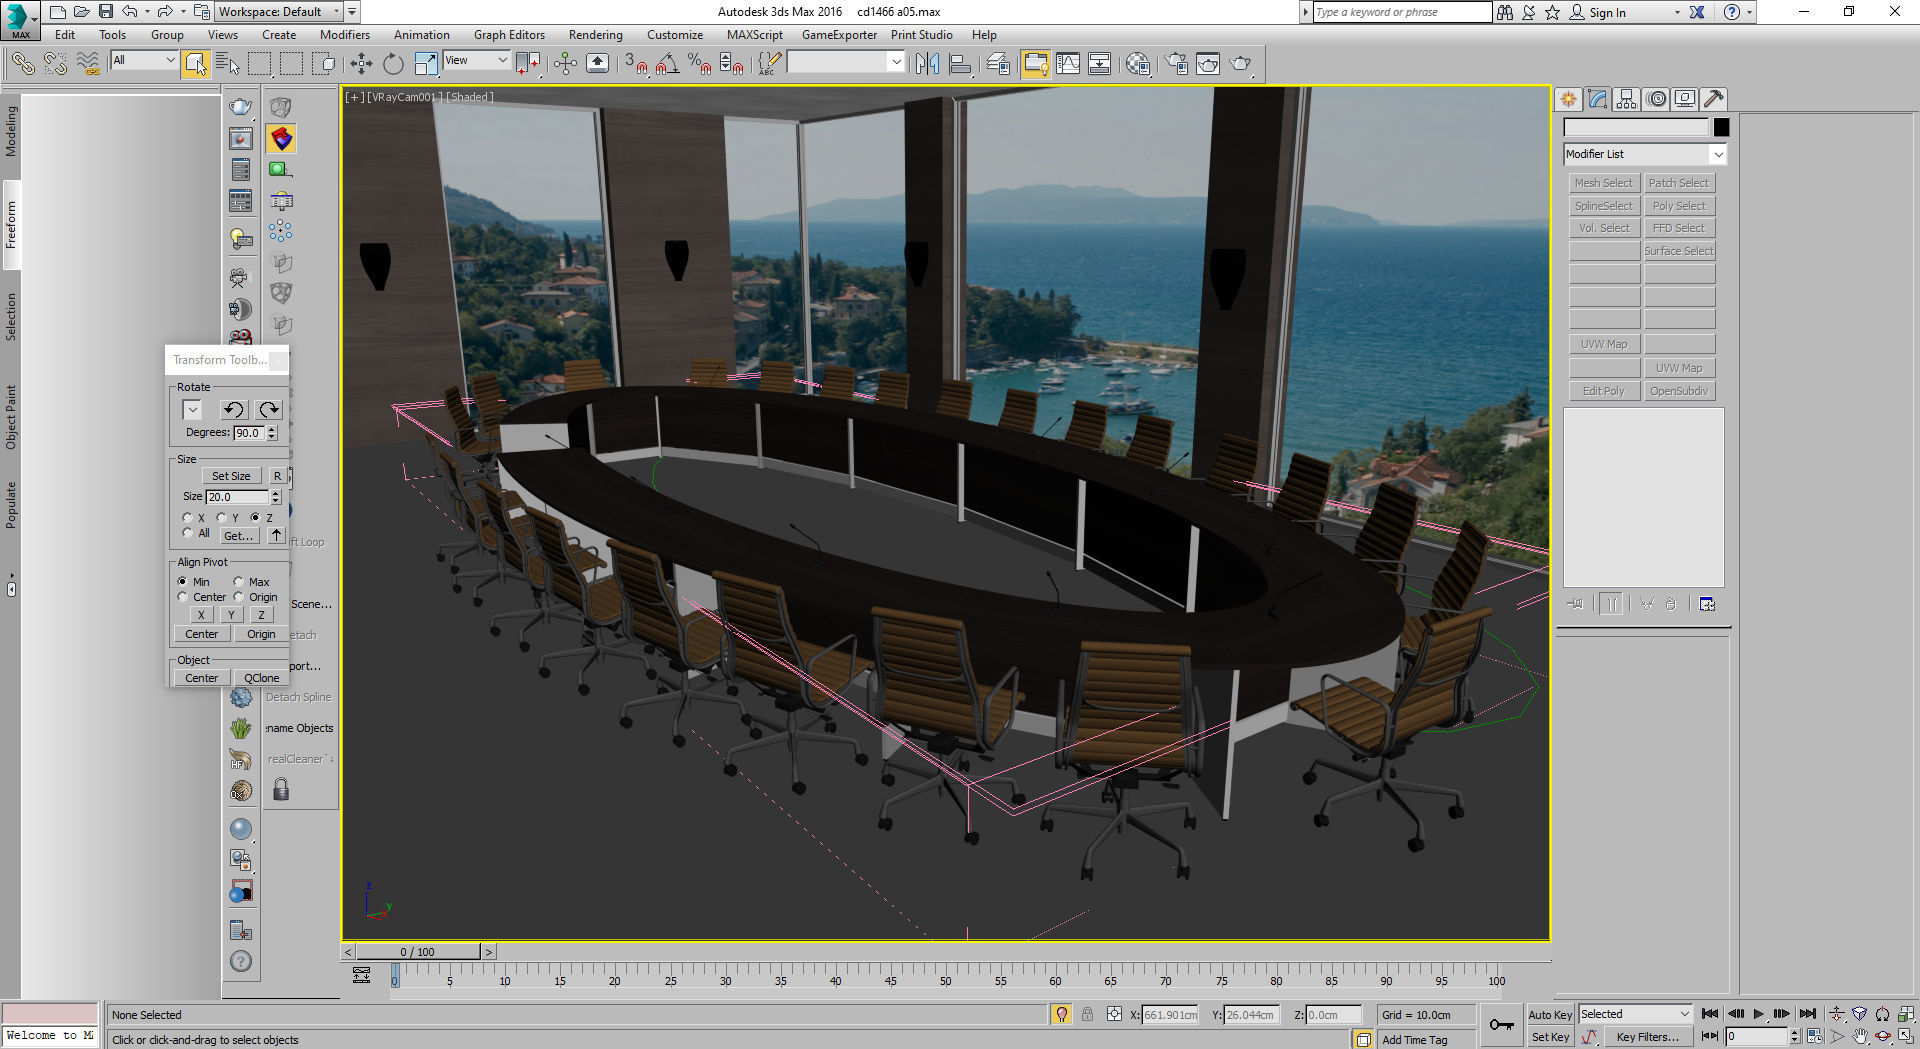1920x1049 pixels.
Task: Open the Customize menu
Action: click(x=675, y=35)
